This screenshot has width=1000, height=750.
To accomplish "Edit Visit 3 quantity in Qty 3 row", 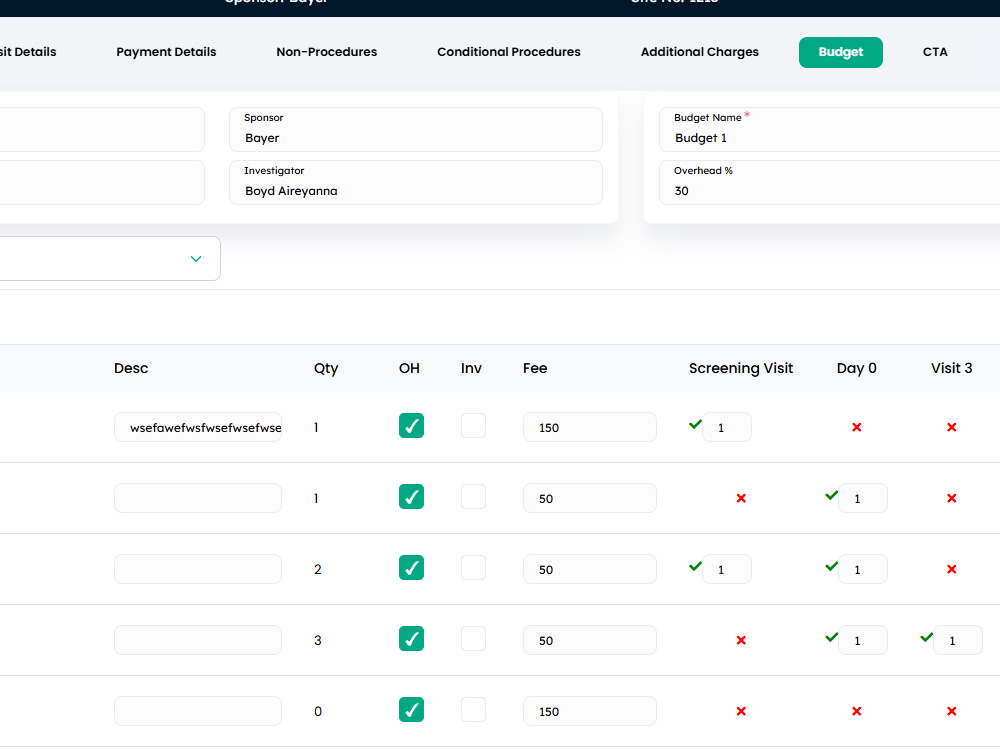I will click(958, 640).
